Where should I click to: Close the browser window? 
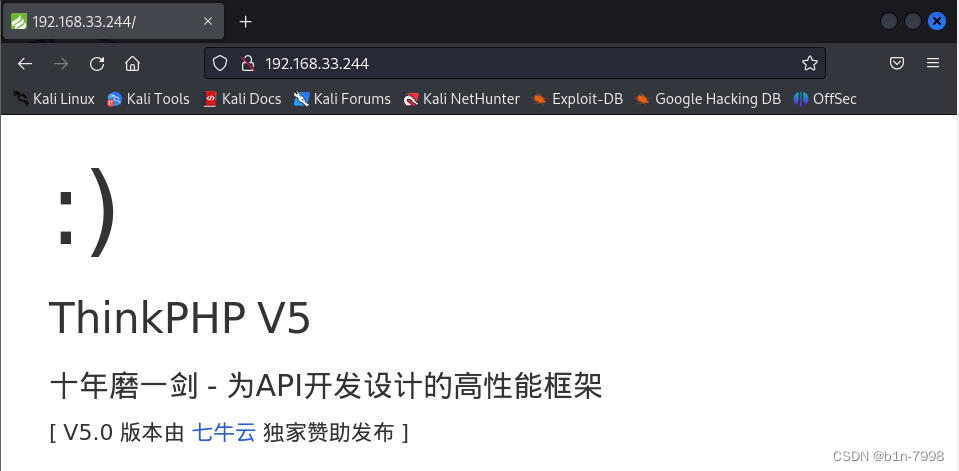(x=937, y=21)
